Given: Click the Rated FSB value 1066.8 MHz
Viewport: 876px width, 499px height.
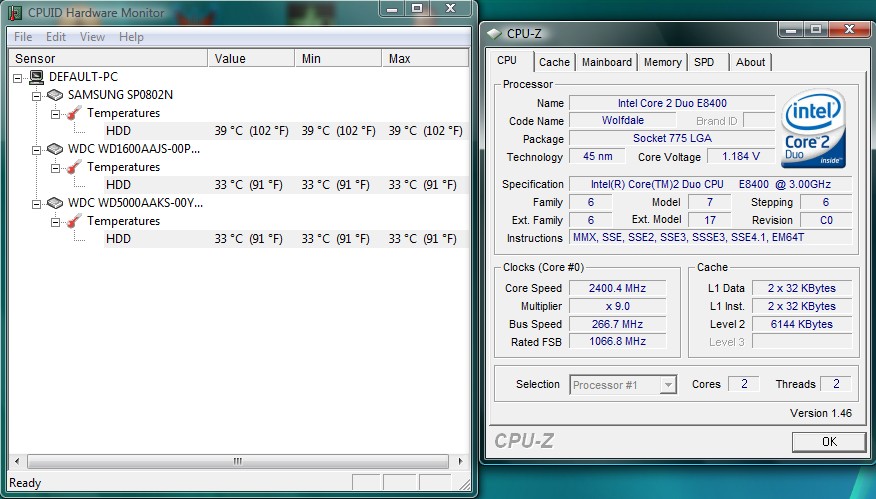Looking at the screenshot, I should (617, 341).
